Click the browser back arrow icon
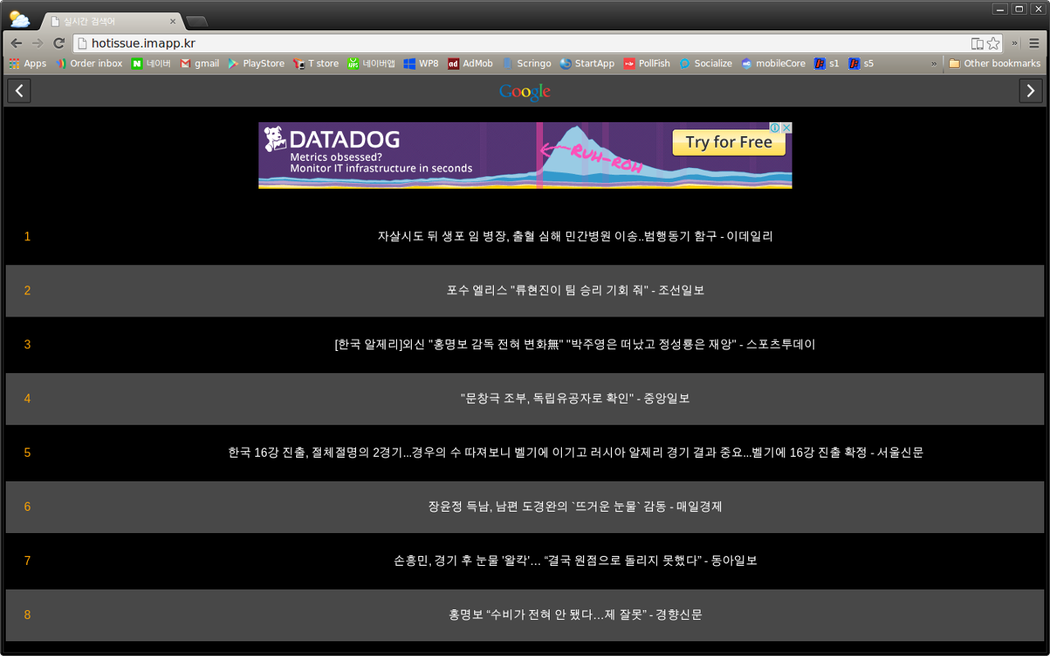 click(16, 43)
